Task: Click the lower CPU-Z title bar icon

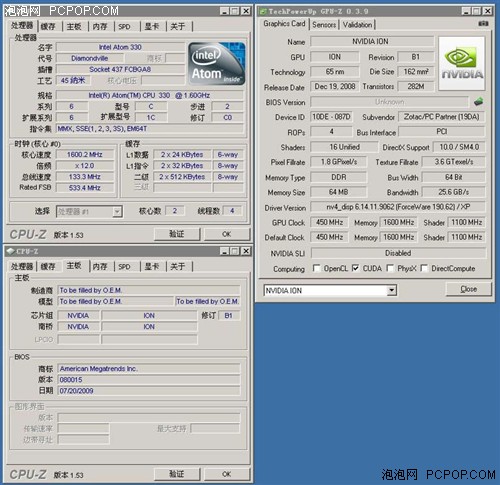Action: click(11, 251)
